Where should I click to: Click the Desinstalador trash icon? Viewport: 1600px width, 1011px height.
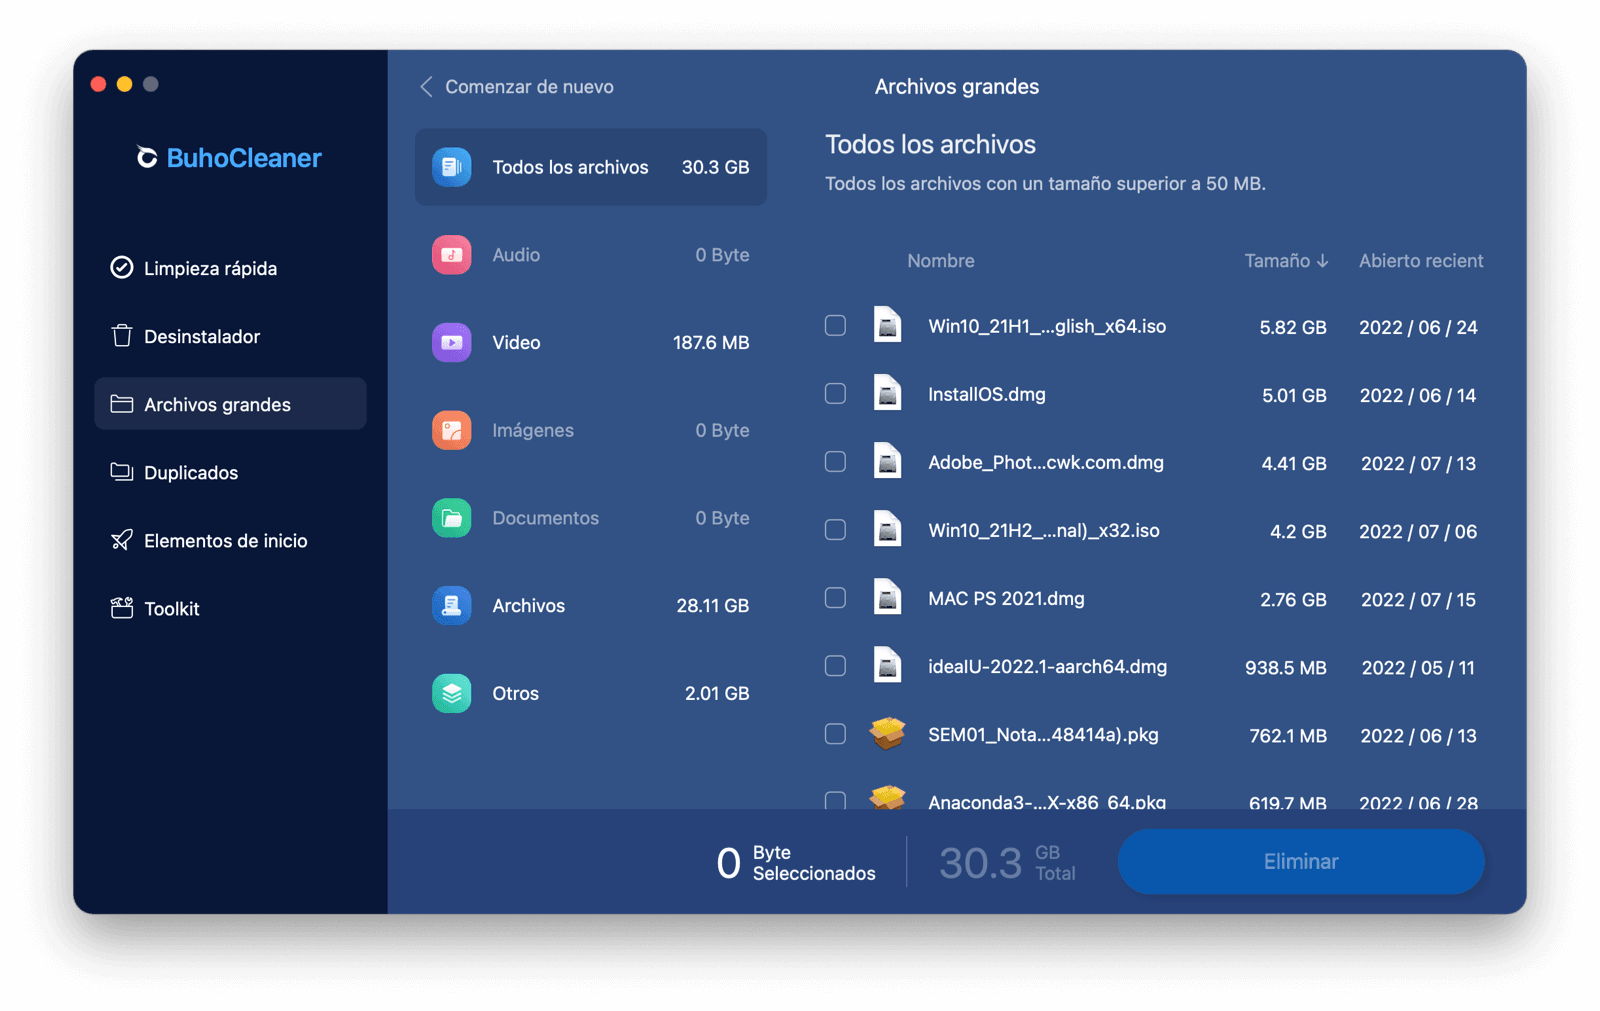[121, 336]
